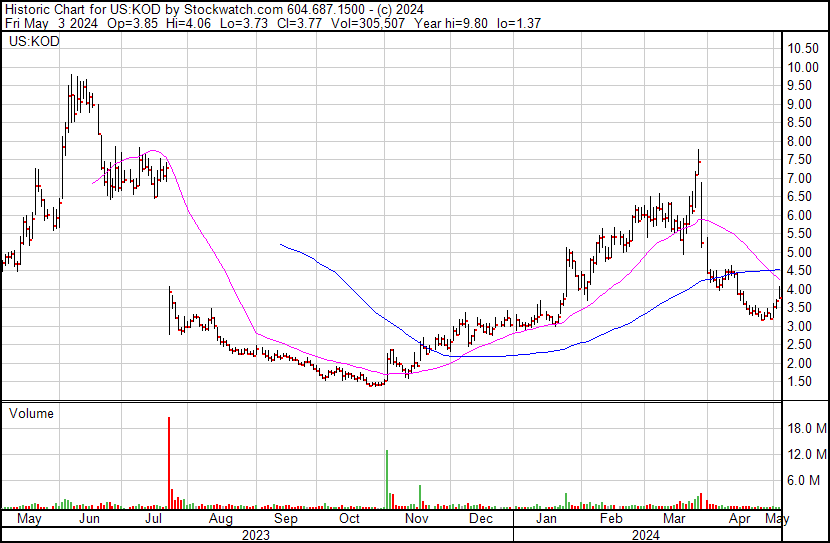Click the 9.50 price axis label
Screen dimensions: 830x543
[x=799, y=86]
